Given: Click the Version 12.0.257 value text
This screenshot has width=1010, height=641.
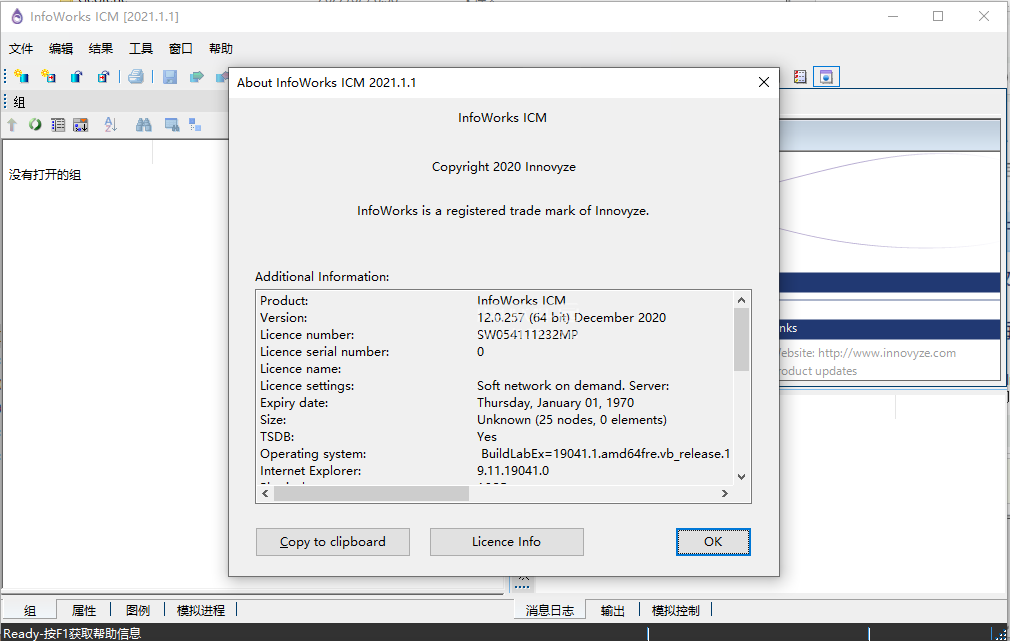Looking at the screenshot, I should tap(571, 318).
